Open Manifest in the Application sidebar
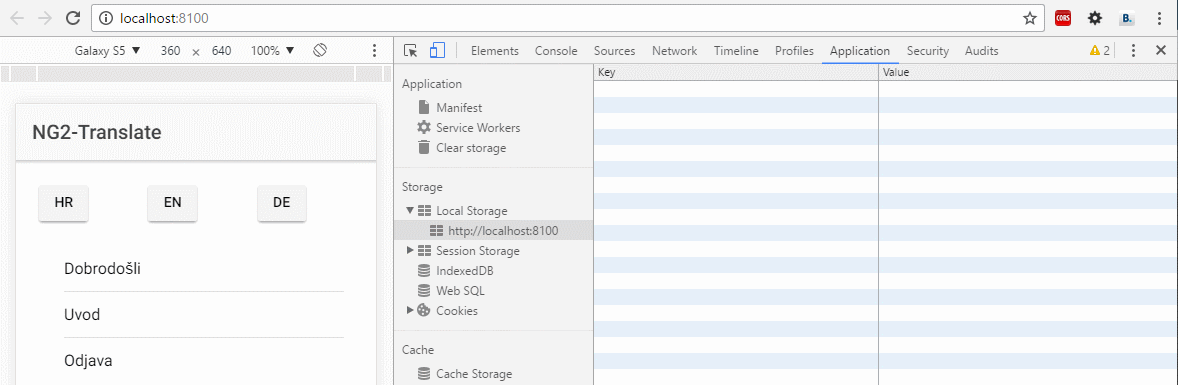 [459, 108]
